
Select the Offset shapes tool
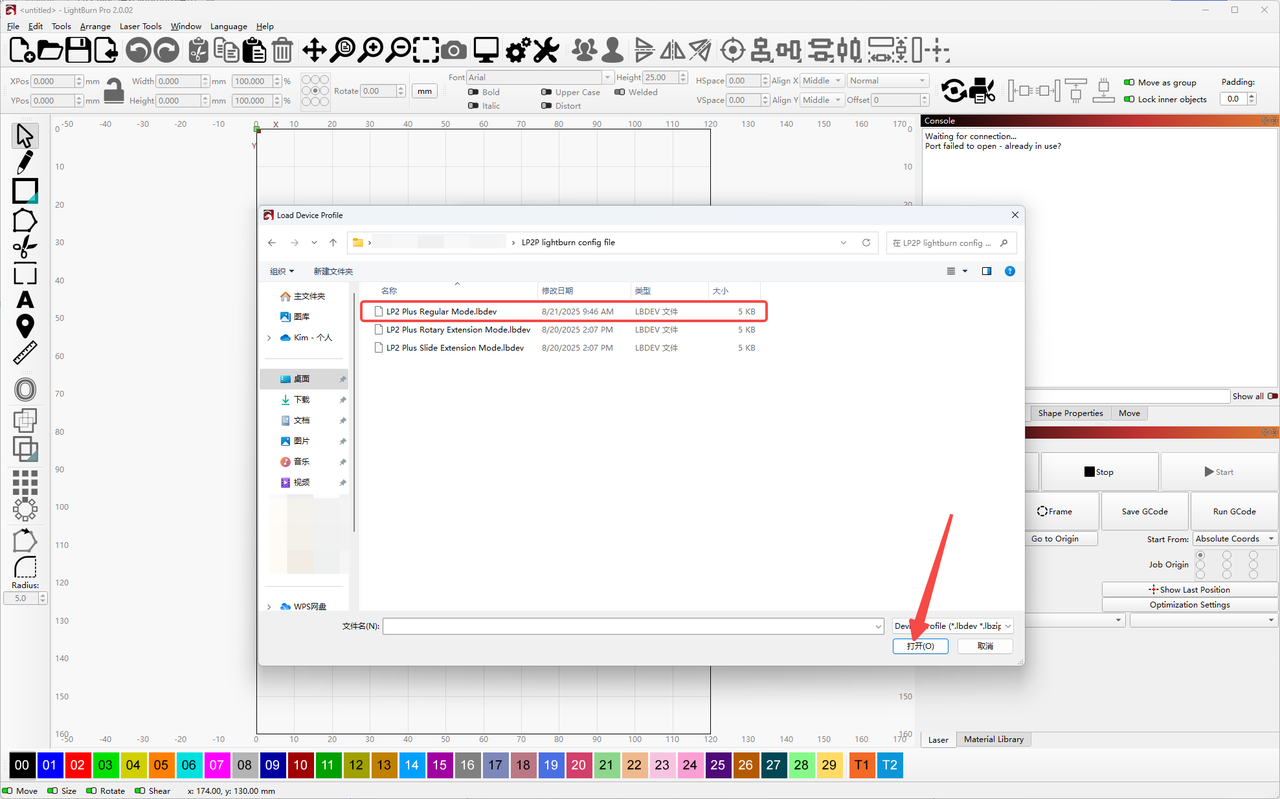click(25, 390)
